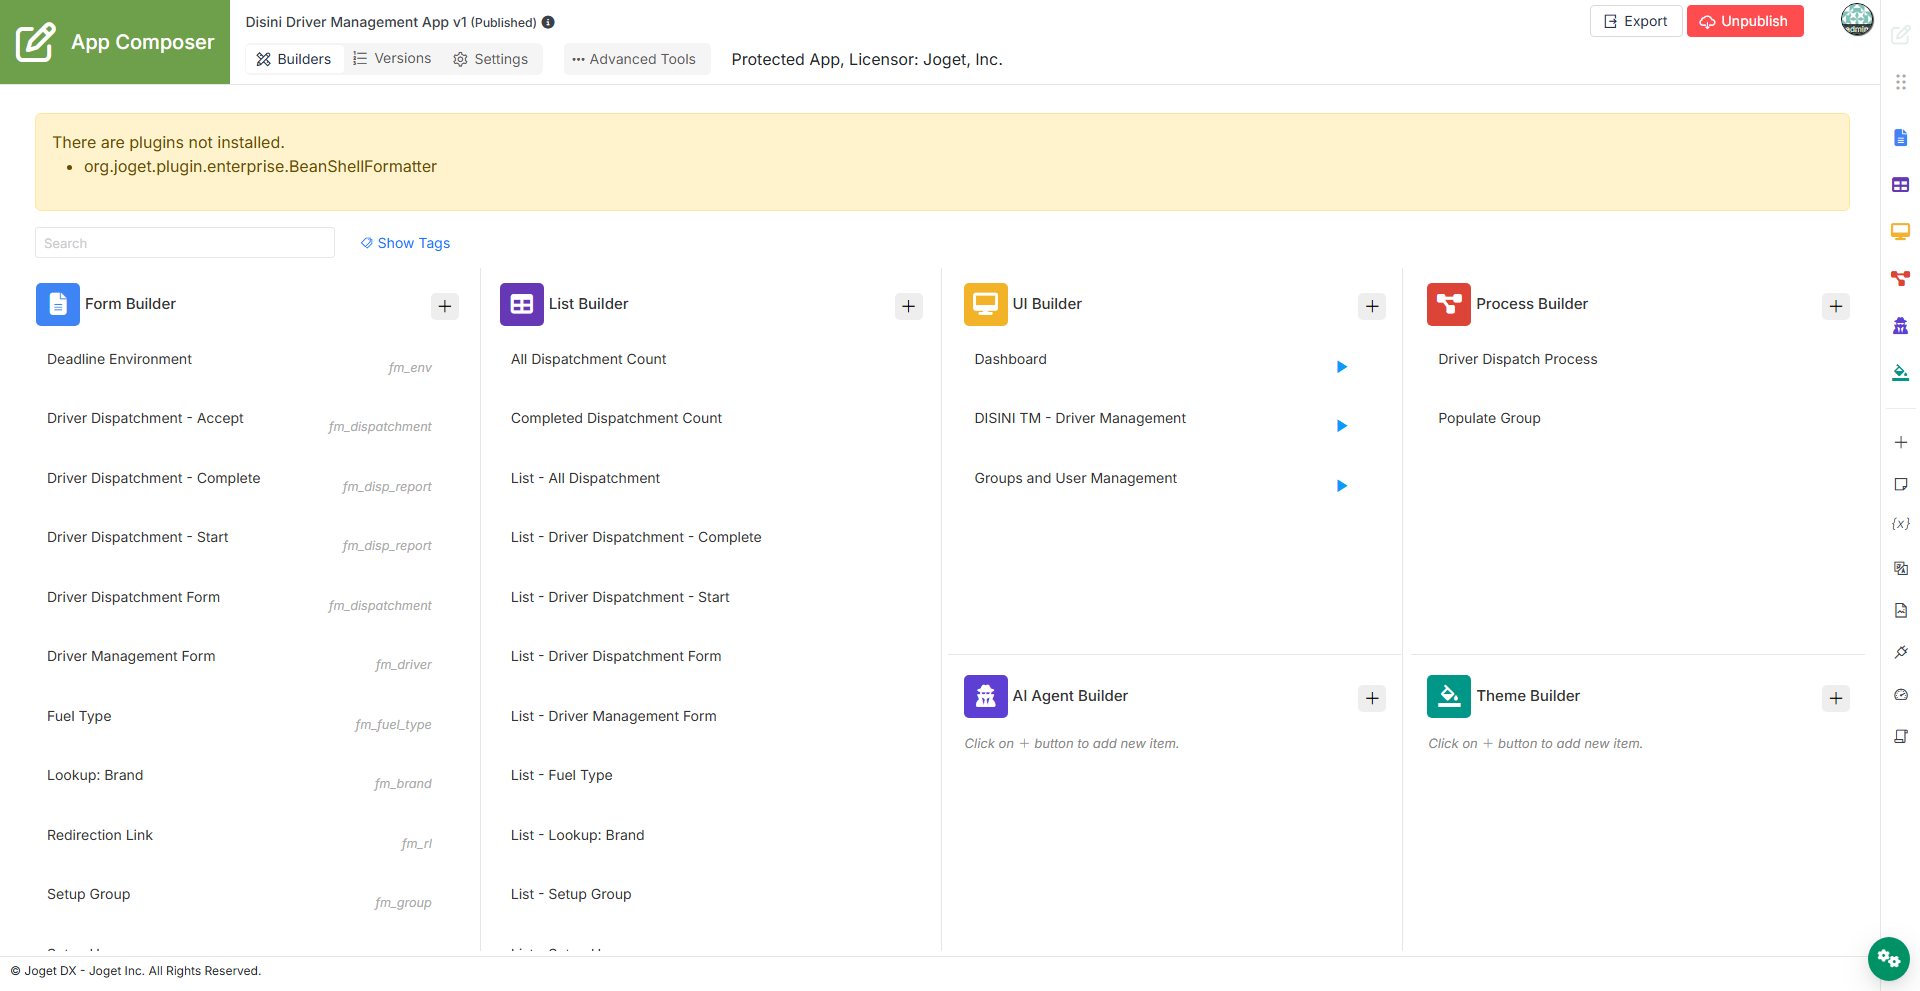Open List - Setup Group
This screenshot has height=991, width=1920.
pyautogui.click(x=571, y=894)
